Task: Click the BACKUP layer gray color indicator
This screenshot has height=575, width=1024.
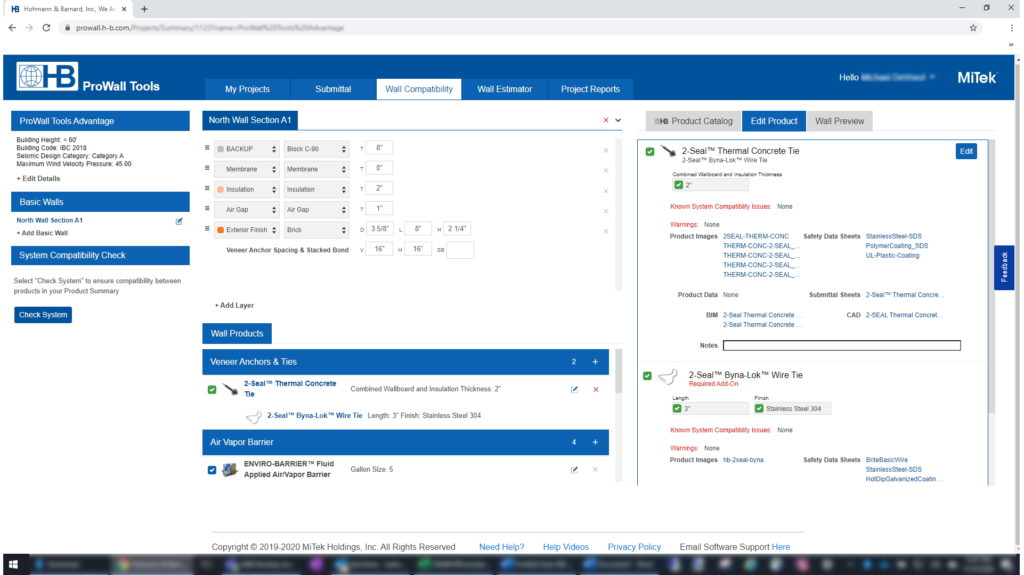Action: tap(221, 149)
